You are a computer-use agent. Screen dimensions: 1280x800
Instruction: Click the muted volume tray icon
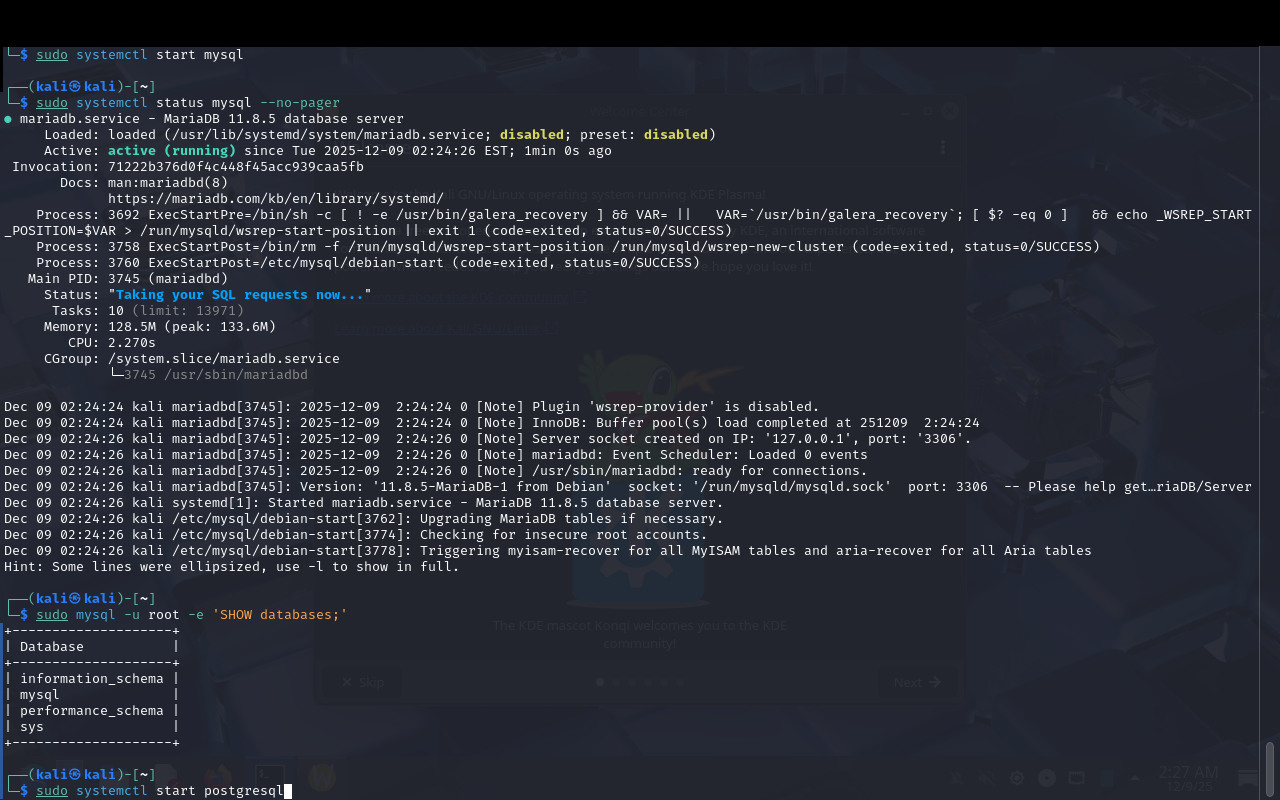(x=986, y=778)
